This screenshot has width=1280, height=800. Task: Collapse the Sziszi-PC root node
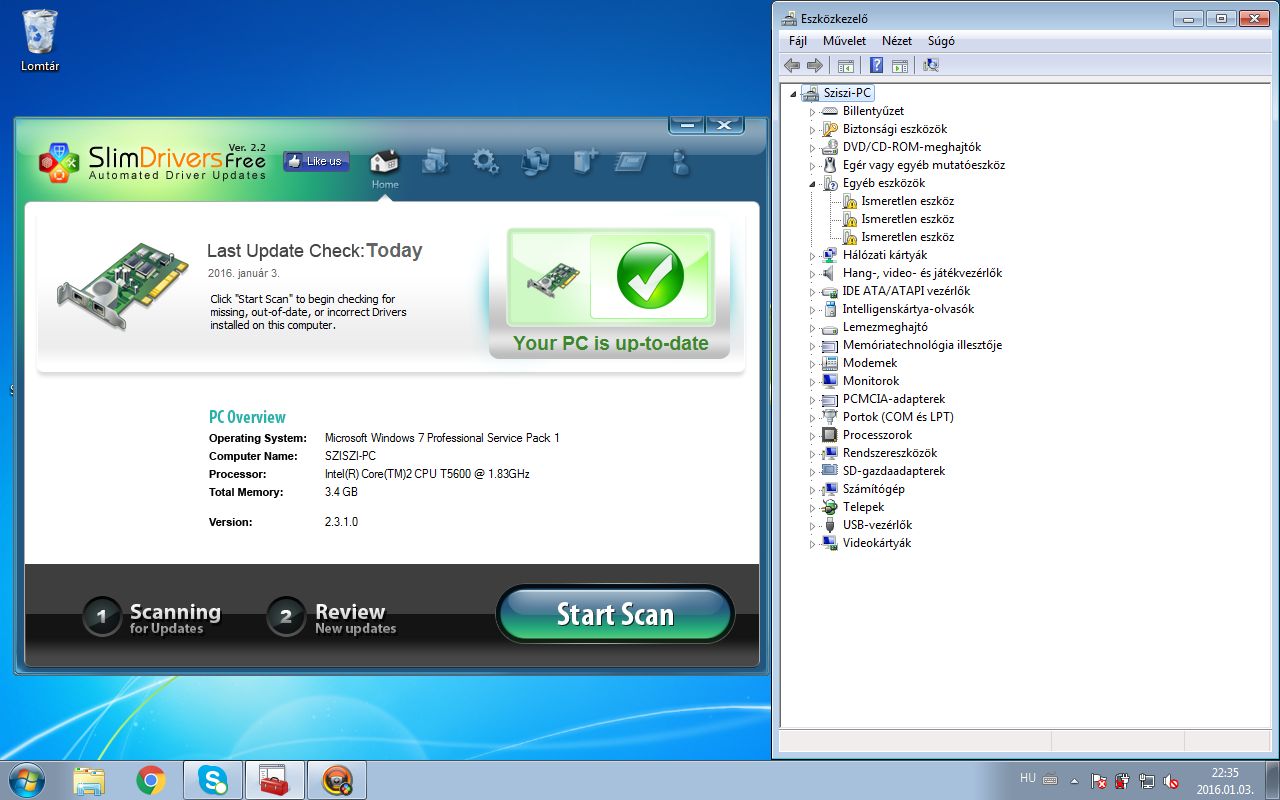794,94
